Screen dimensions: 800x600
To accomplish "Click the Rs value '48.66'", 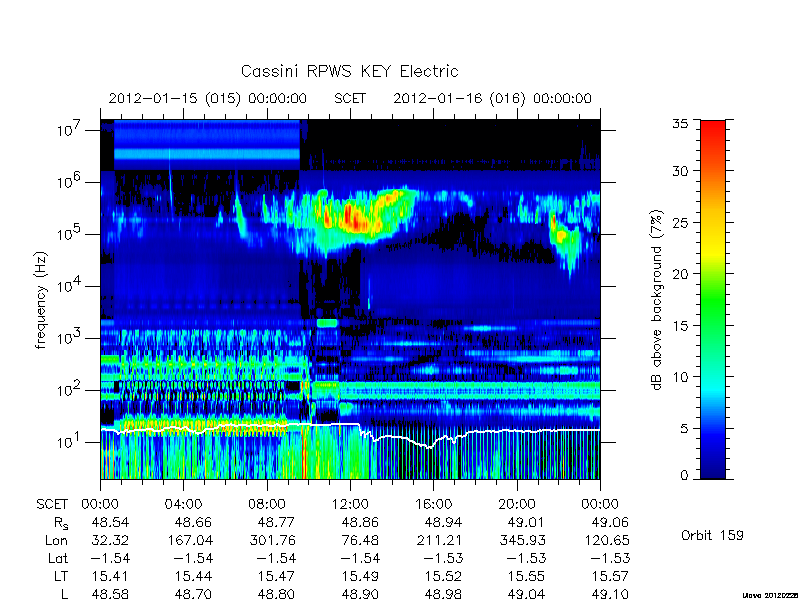I will (x=193, y=522).
